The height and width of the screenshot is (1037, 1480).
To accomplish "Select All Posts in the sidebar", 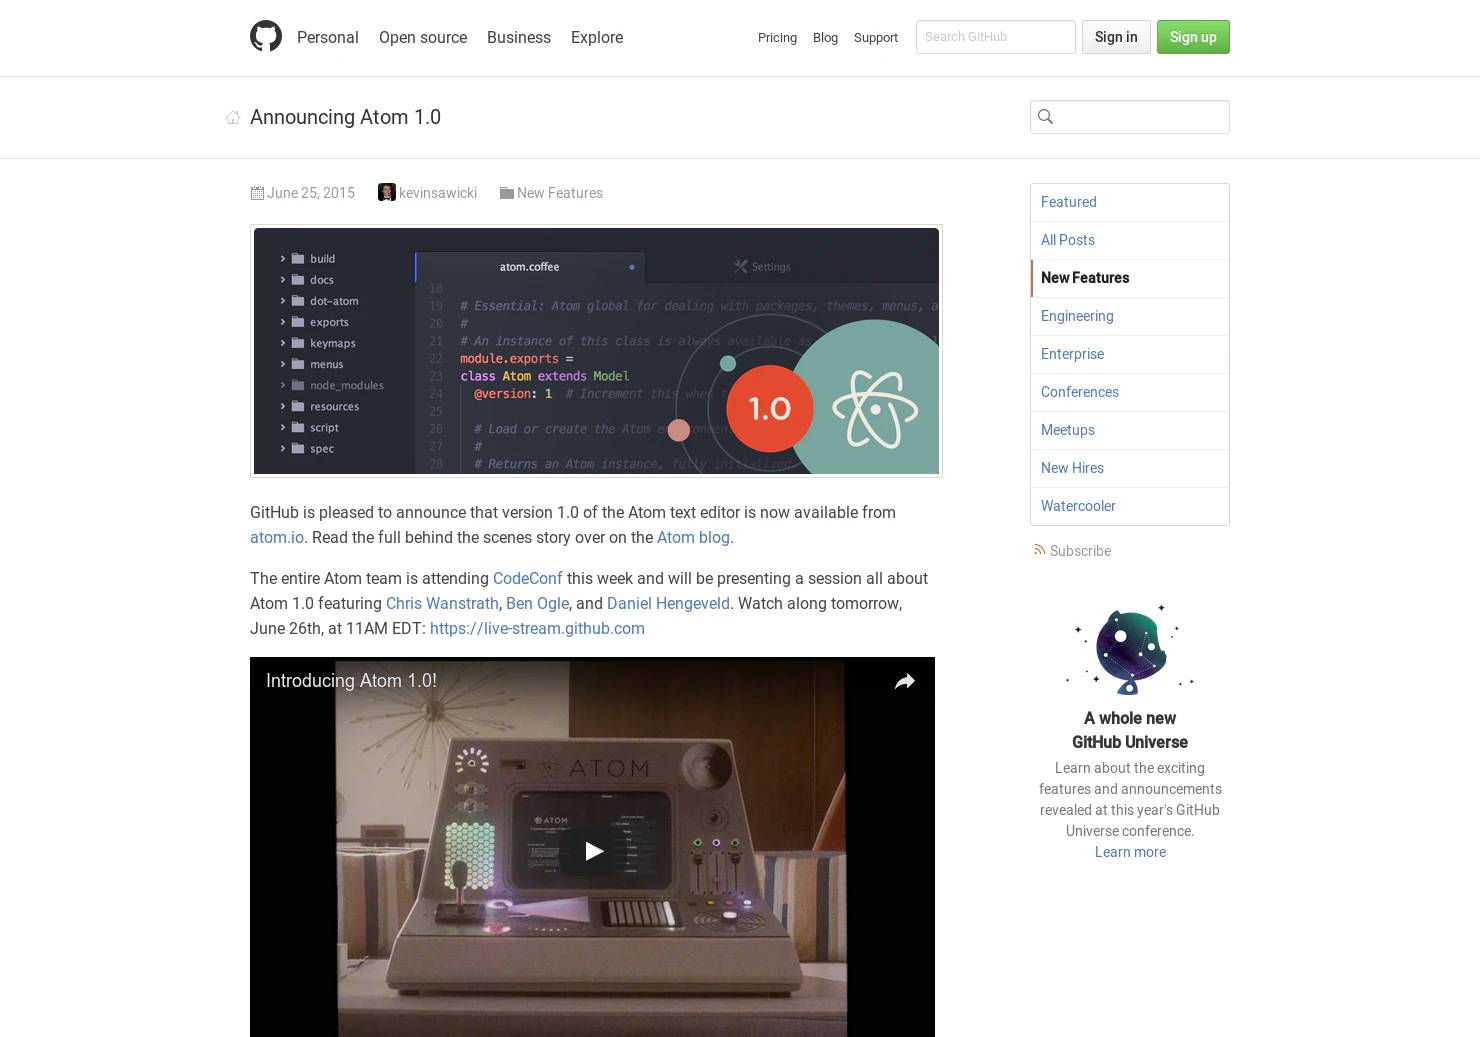I will 1130,240.
